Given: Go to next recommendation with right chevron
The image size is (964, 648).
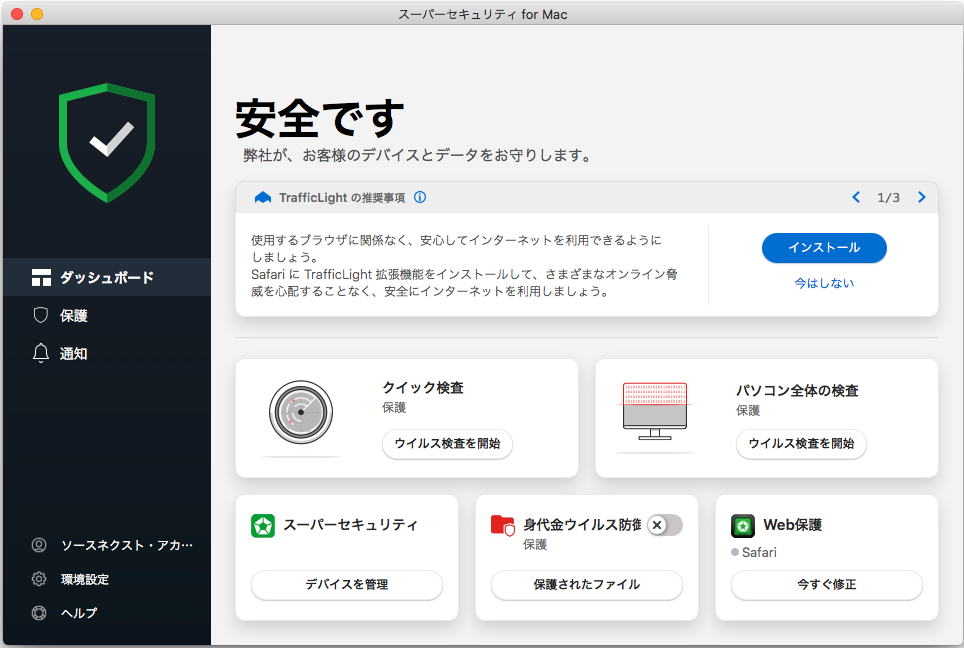Looking at the screenshot, I should [x=921, y=197].
